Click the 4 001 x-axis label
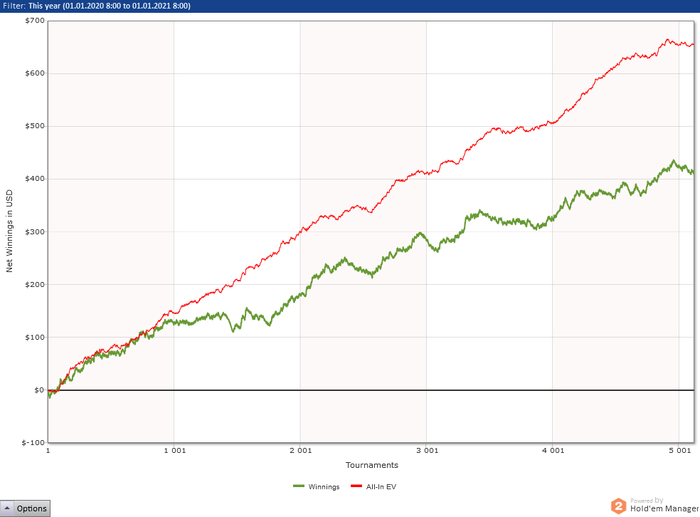Viewport: 700px width, 517px height. click(553, 450)
